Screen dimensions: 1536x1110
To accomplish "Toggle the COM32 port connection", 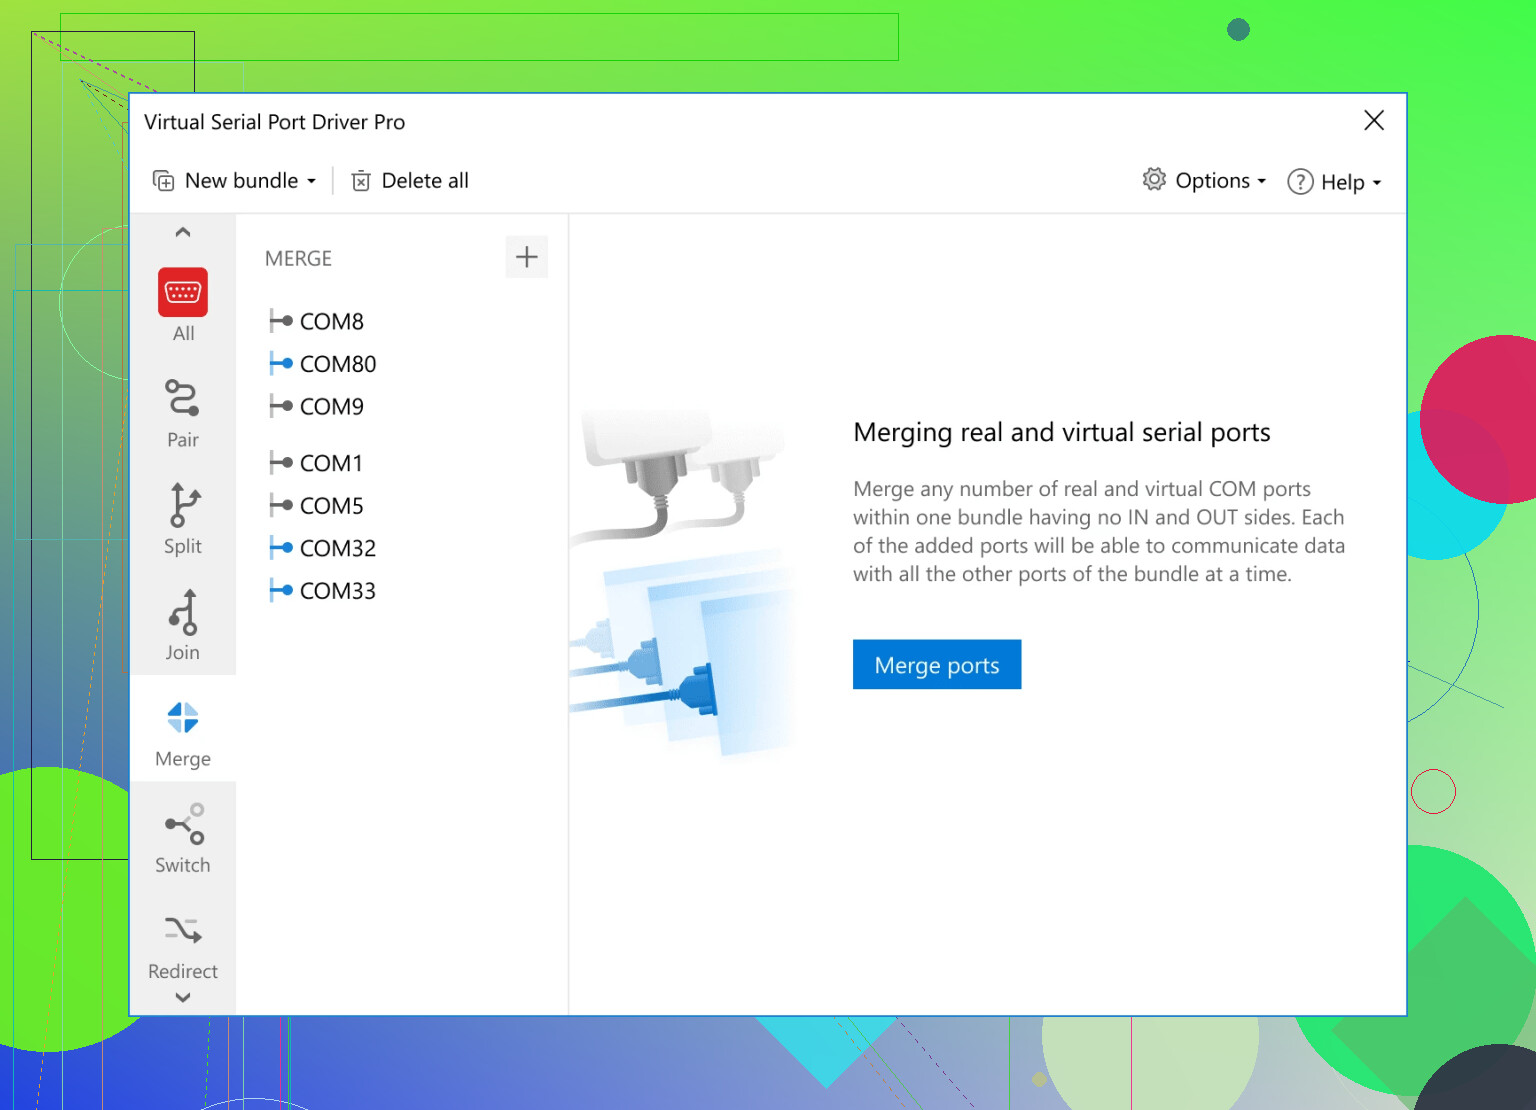I will (x=278, y=548).
